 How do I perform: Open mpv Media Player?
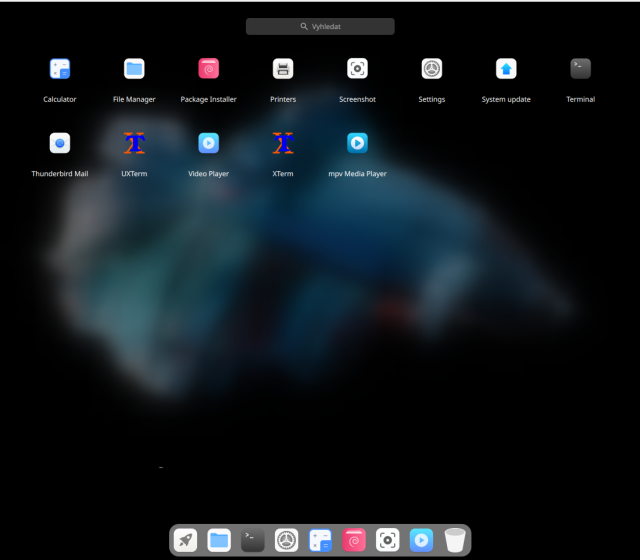pyautogui.click(x=357, y=143)
